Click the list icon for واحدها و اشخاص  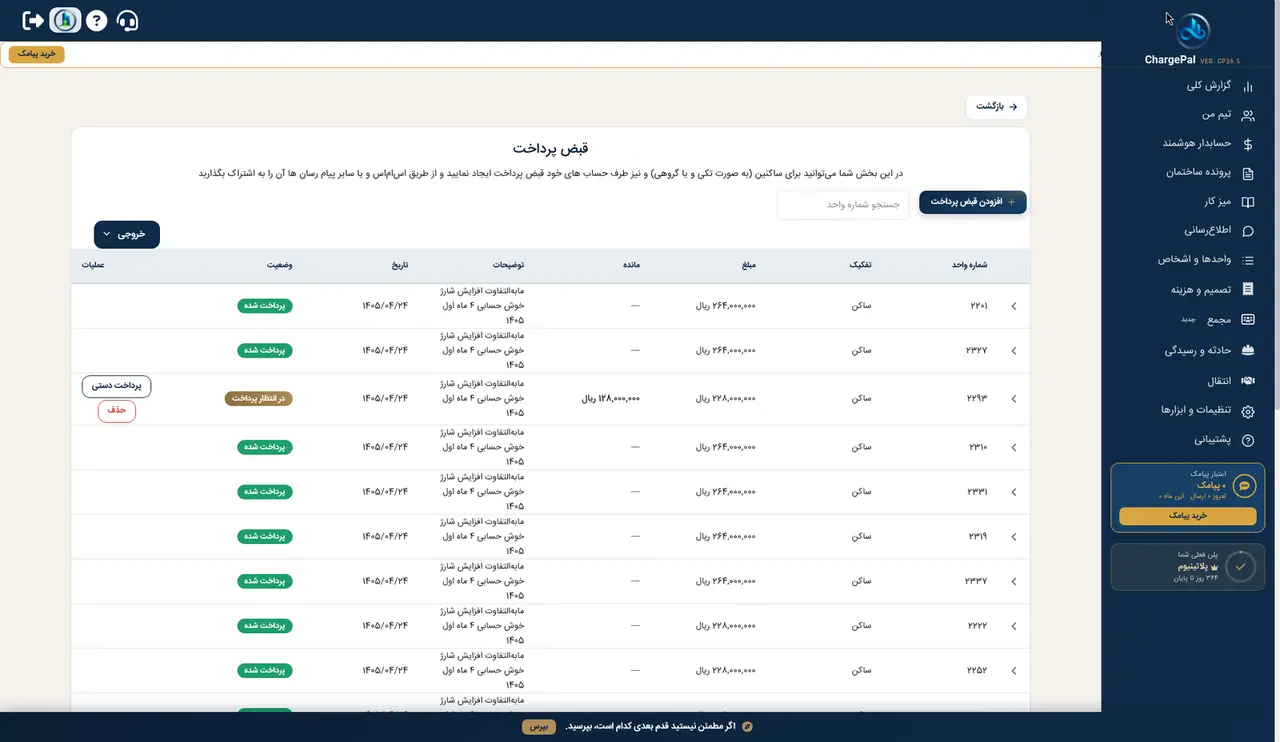pyautogui.click(x=1247, y=260)
